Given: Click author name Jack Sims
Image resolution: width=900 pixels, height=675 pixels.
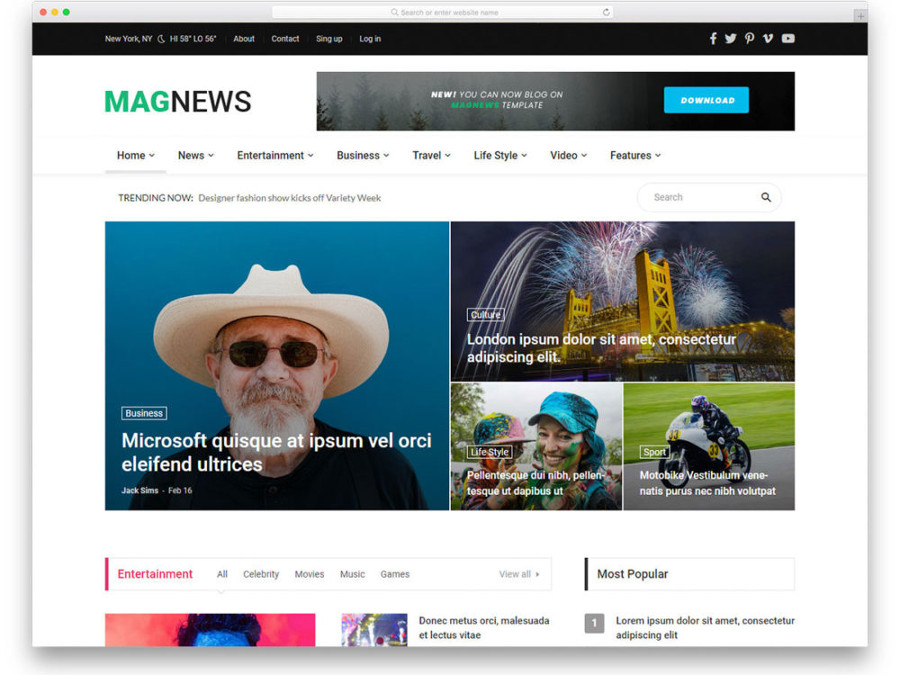Looking at the screenshot, I should (139, 491).
